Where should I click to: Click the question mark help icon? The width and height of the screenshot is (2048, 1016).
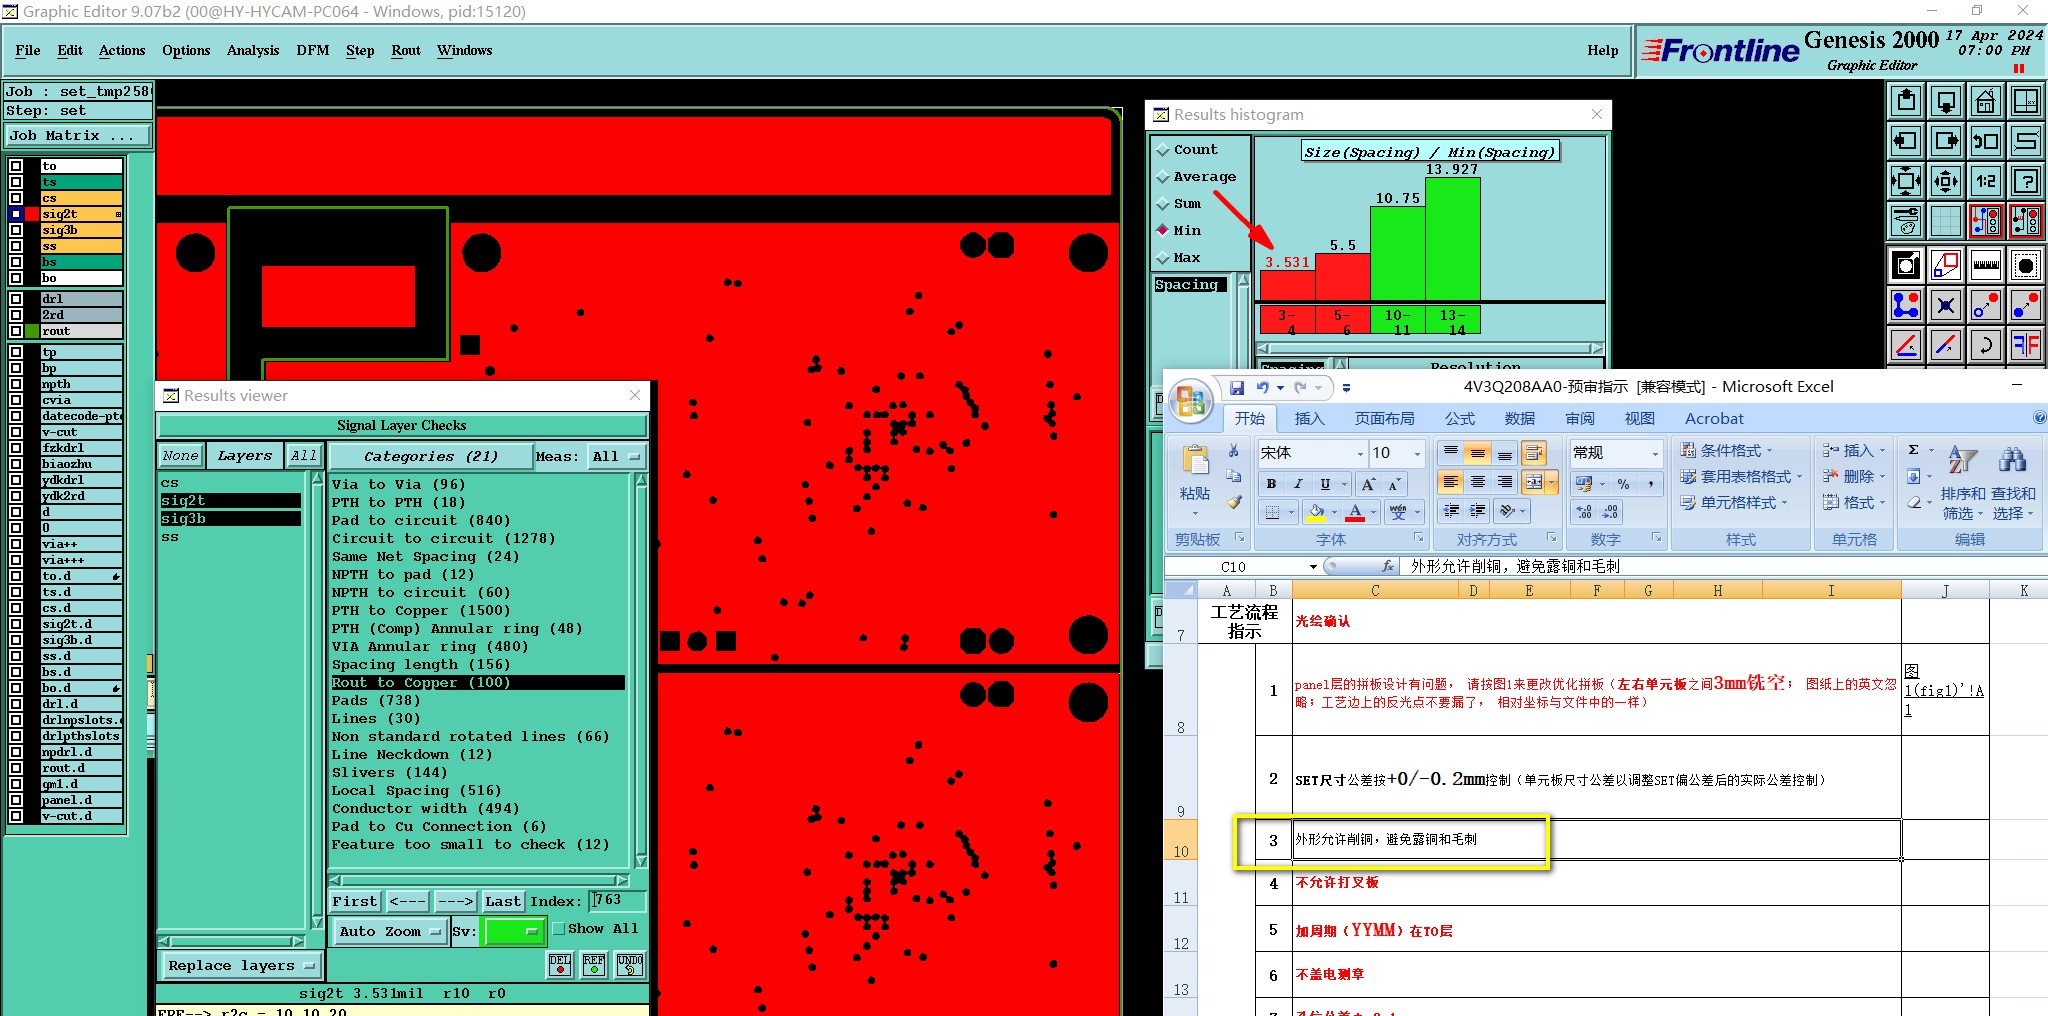click(x=2025, y=181)
